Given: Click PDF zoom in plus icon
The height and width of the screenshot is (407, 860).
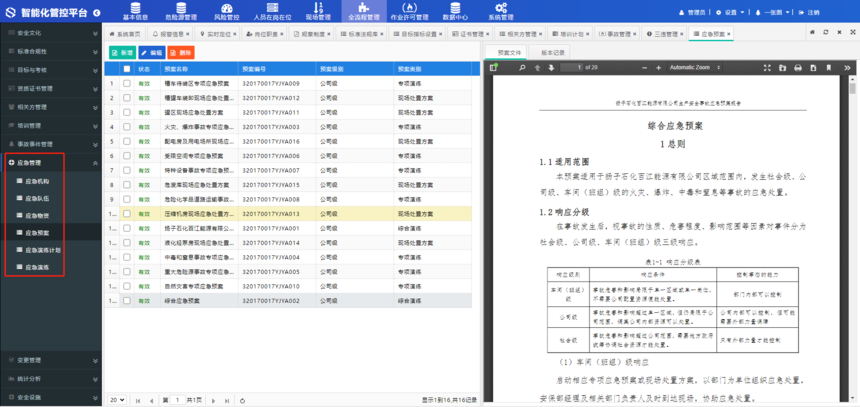Looking at the screenshot, I should click(658, 68).
